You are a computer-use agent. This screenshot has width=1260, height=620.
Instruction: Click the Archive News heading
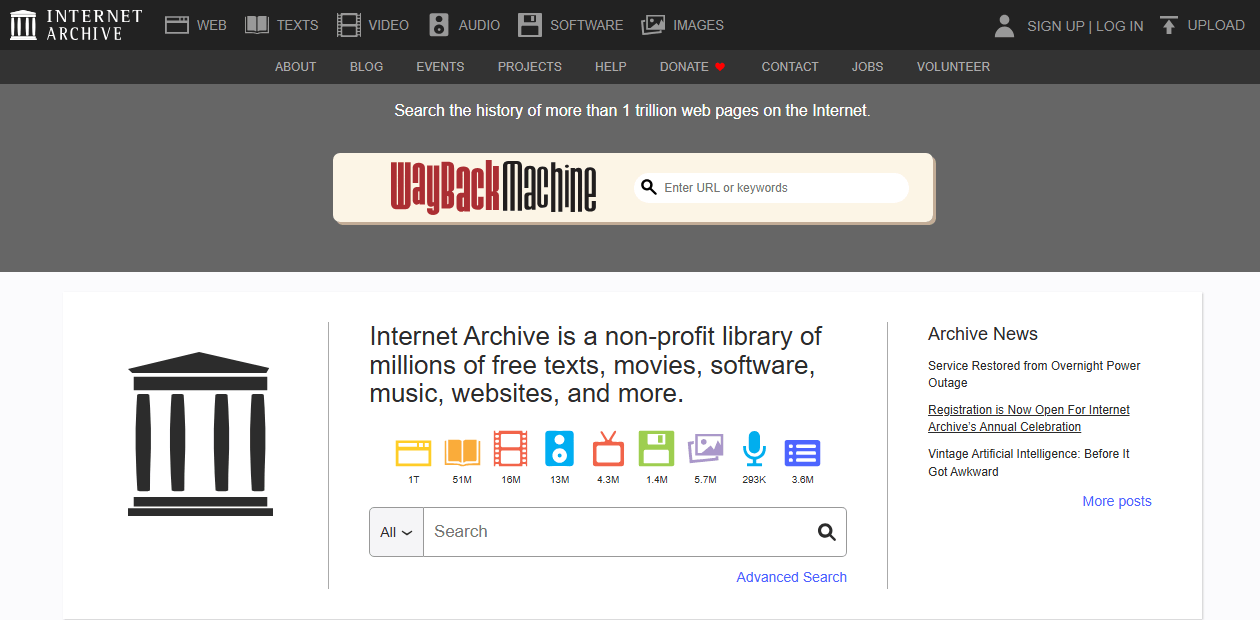tap(983, 334)
